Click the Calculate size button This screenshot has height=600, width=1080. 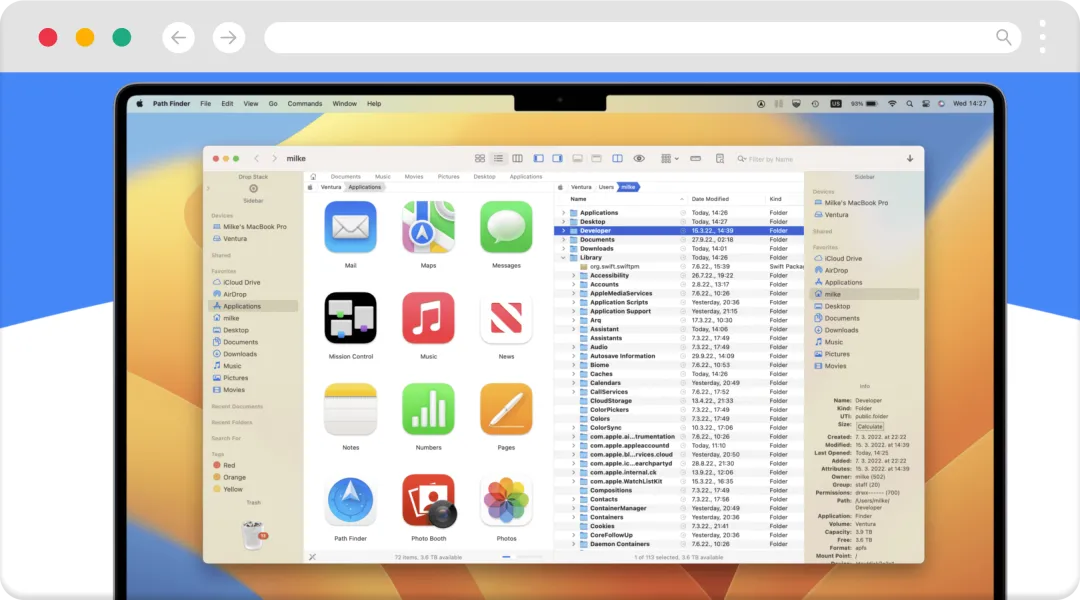click(870, 426)
